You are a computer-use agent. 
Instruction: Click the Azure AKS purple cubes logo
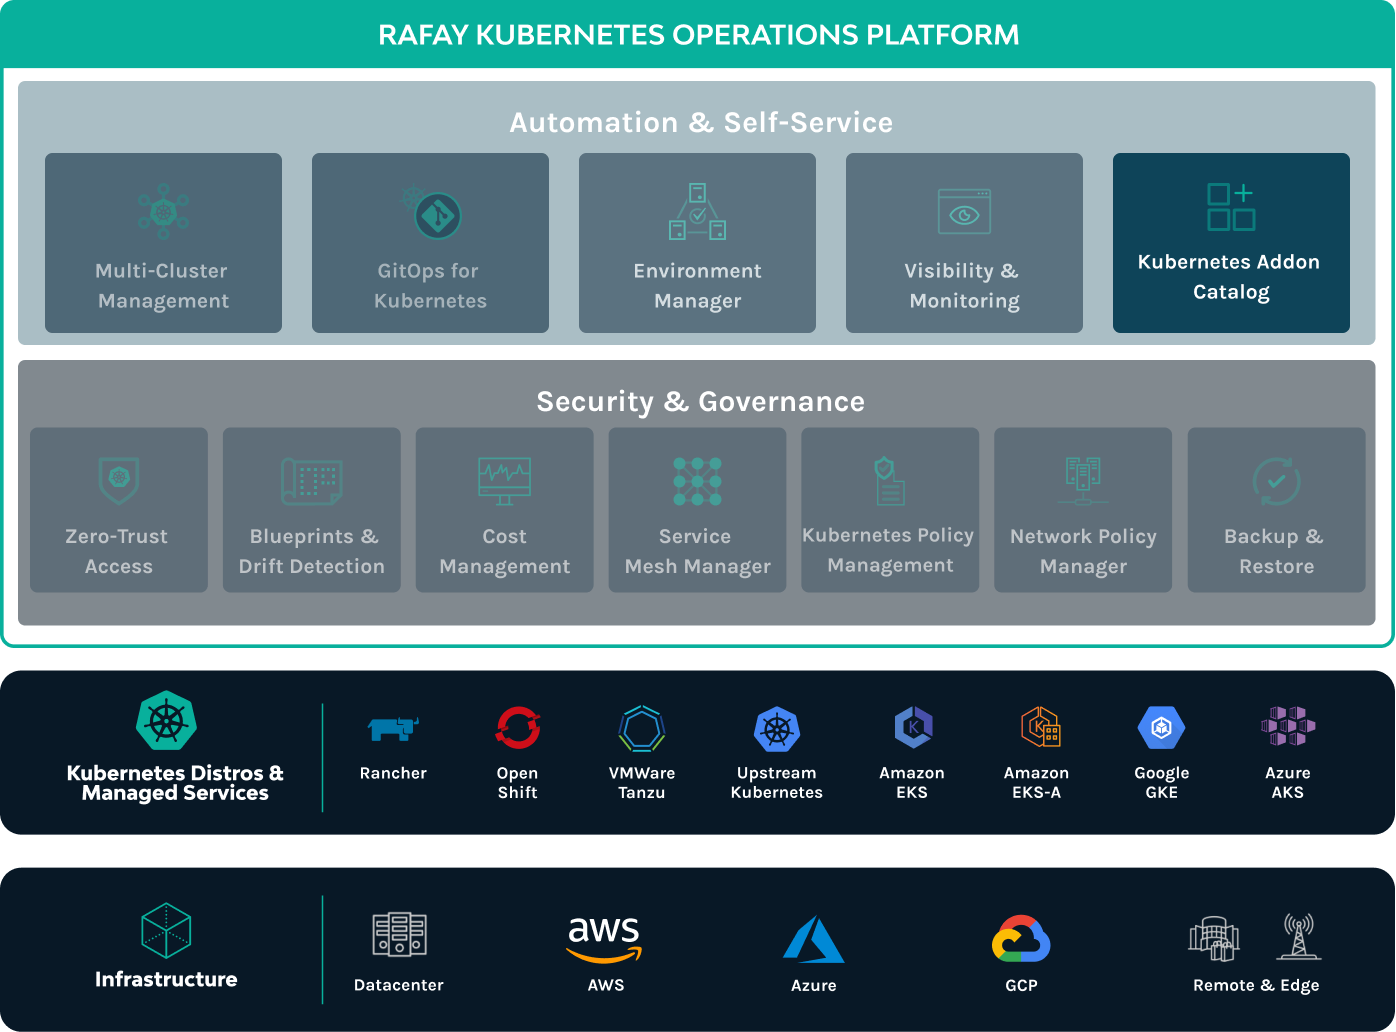click(1288, 726)
